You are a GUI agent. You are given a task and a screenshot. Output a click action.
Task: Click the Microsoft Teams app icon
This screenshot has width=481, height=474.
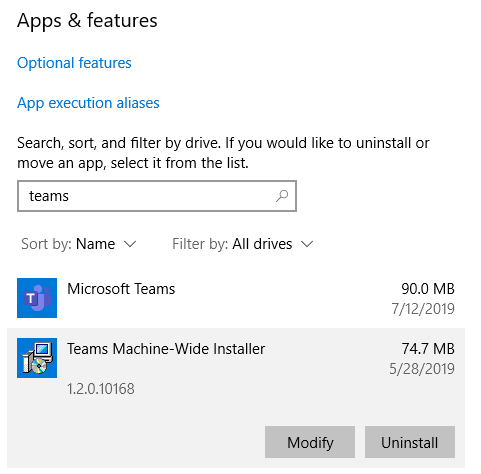(x=37, y=298)
